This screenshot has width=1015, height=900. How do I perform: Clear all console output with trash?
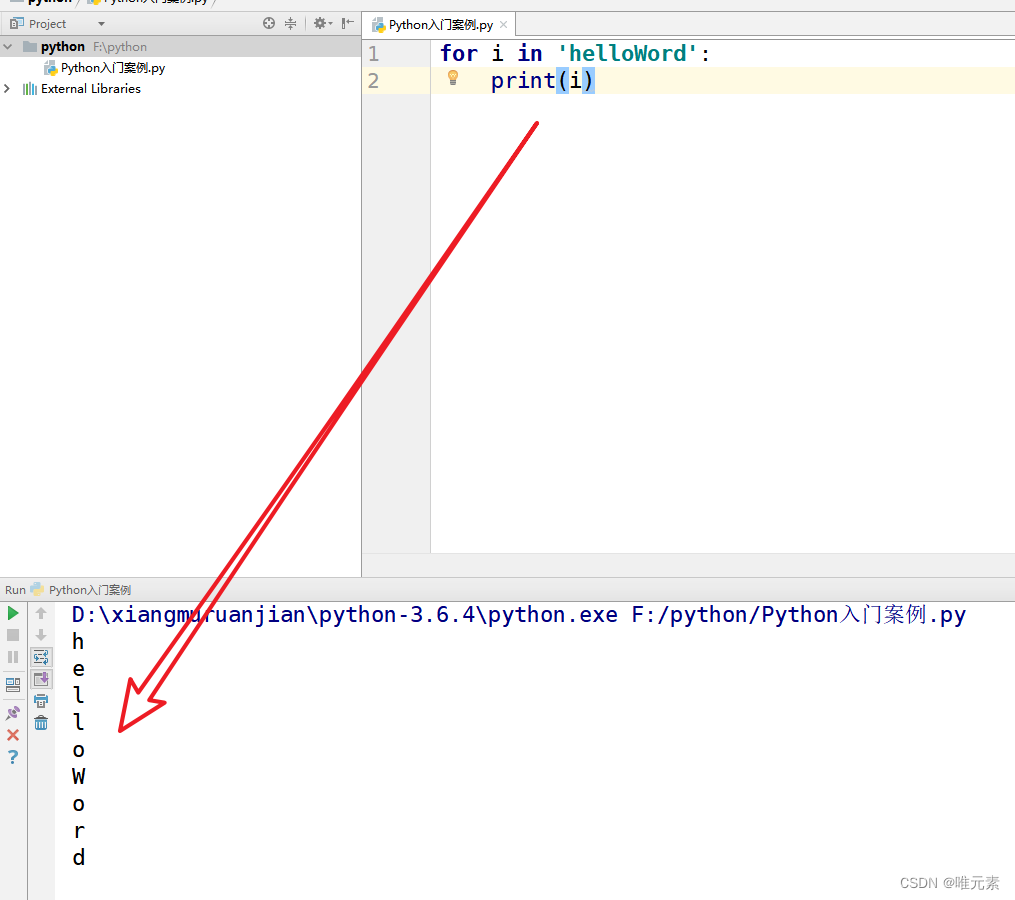(41, 723)
